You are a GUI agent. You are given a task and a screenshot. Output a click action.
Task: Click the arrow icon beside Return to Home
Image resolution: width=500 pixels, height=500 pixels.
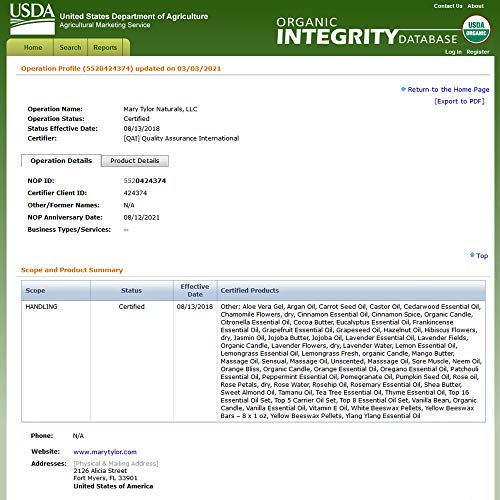(x=403, y=89)
